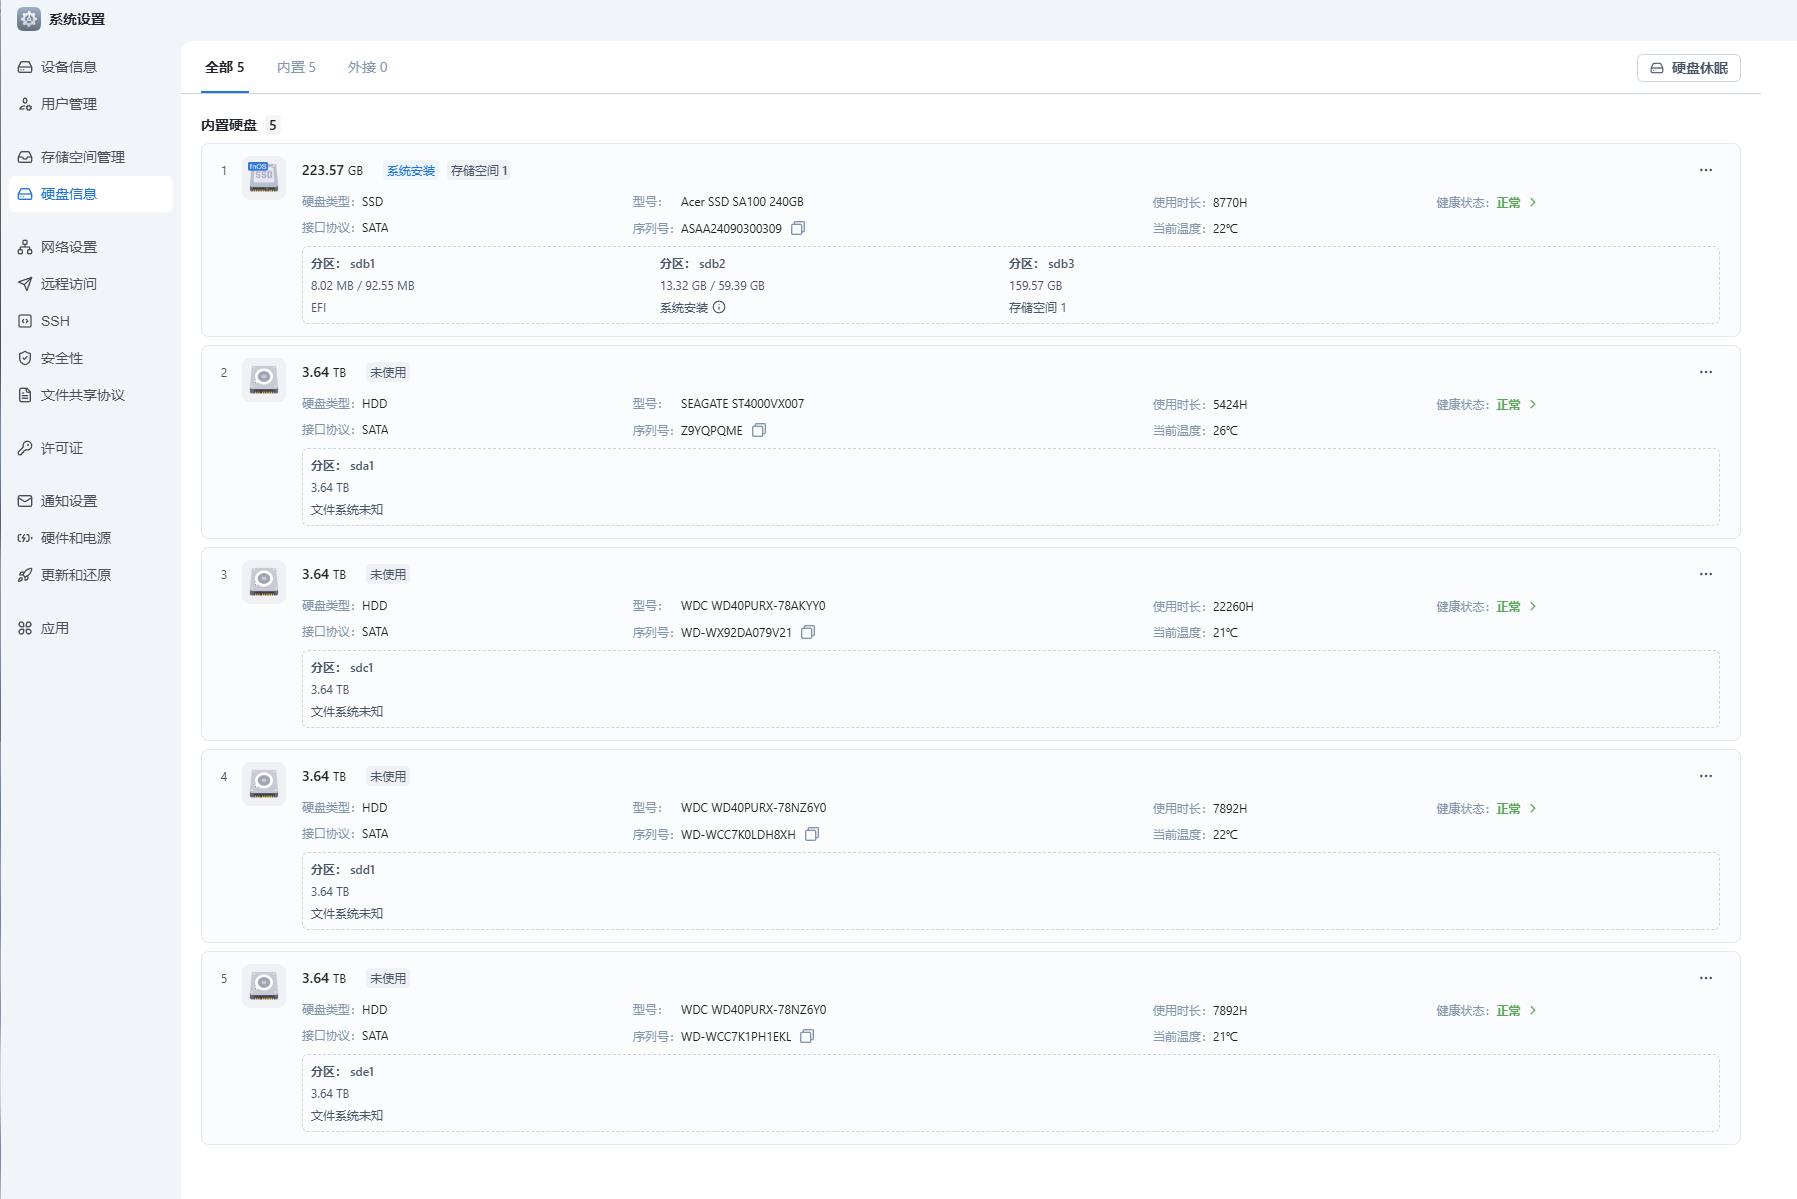Click the disk 4 hard drive icon
This screenshot has width=1797, height=1199.
click(263, 784)
